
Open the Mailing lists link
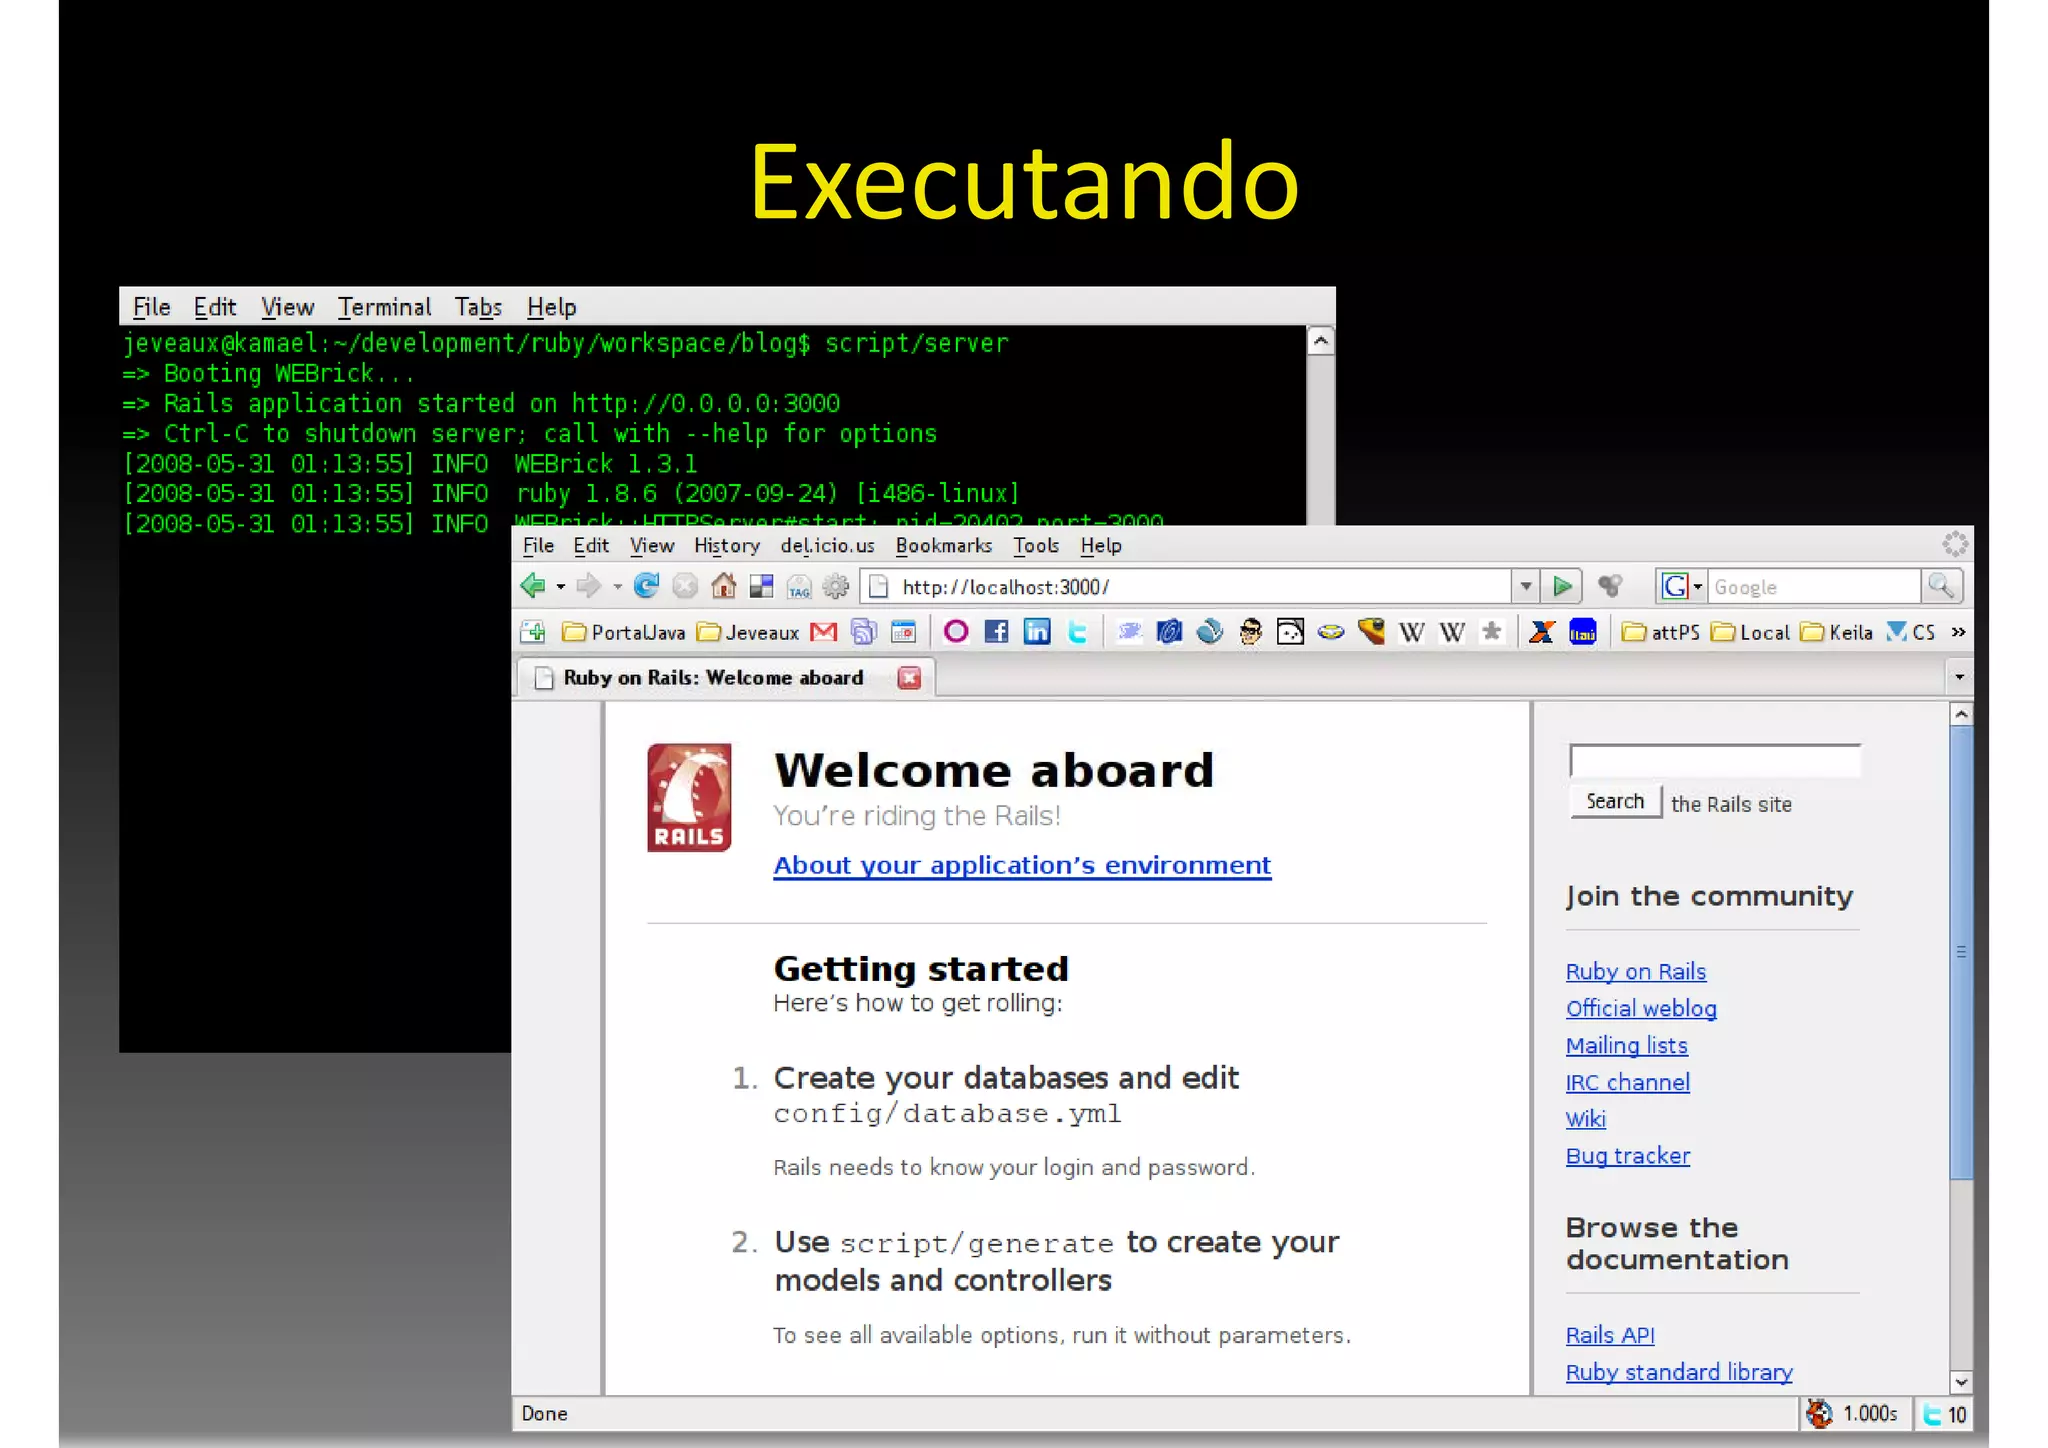tap(1626, 1045)
